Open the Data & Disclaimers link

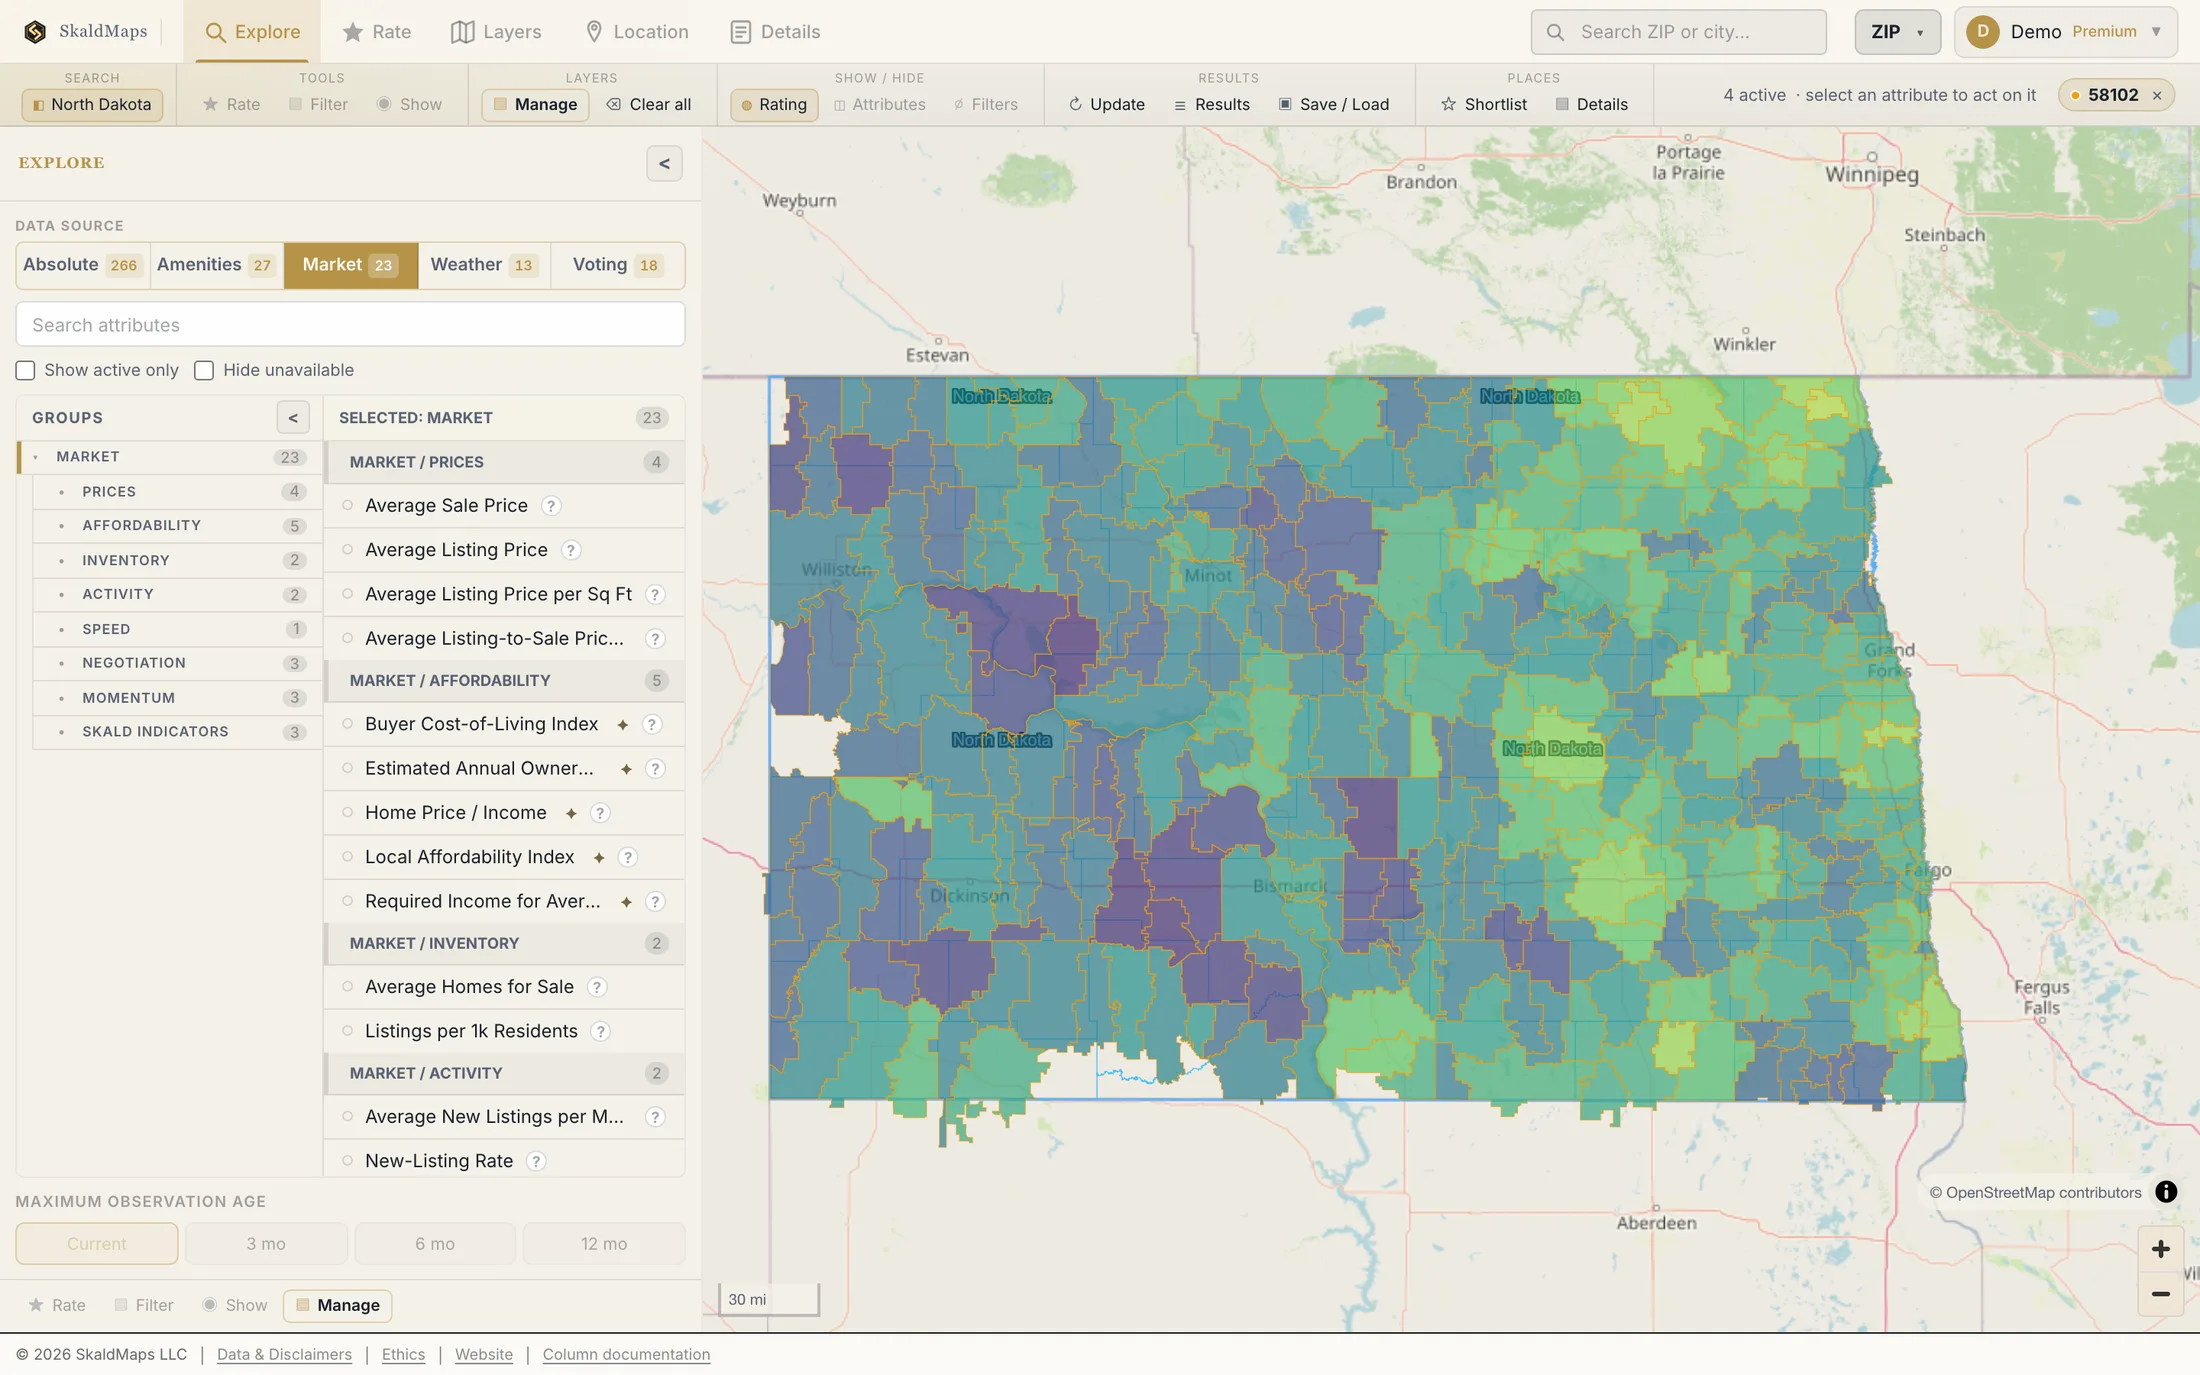pyautogui.click(x=284, y=1354)
